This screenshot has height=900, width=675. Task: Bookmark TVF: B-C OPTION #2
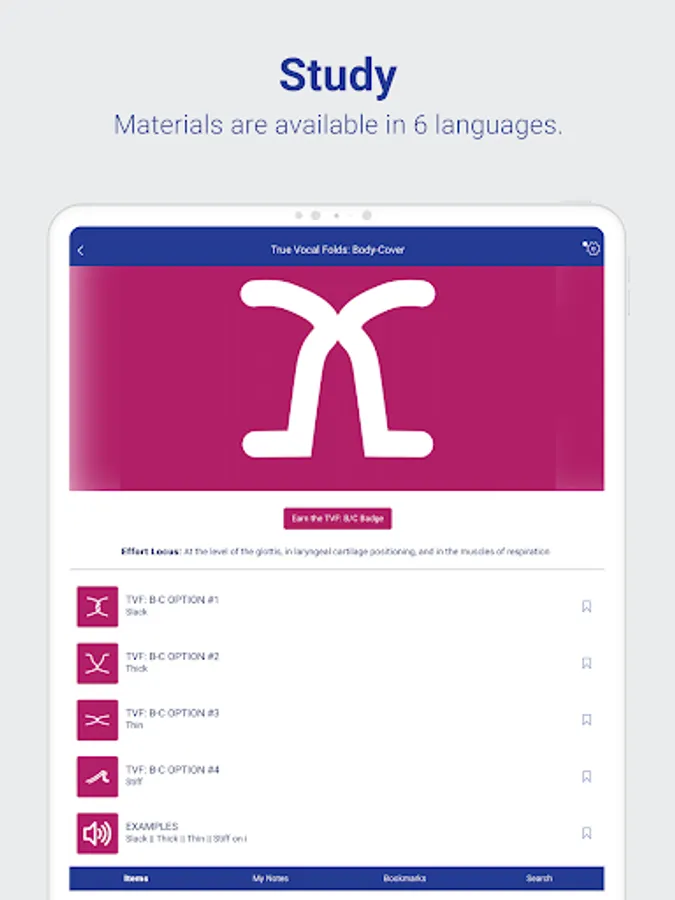coord(585,662)
